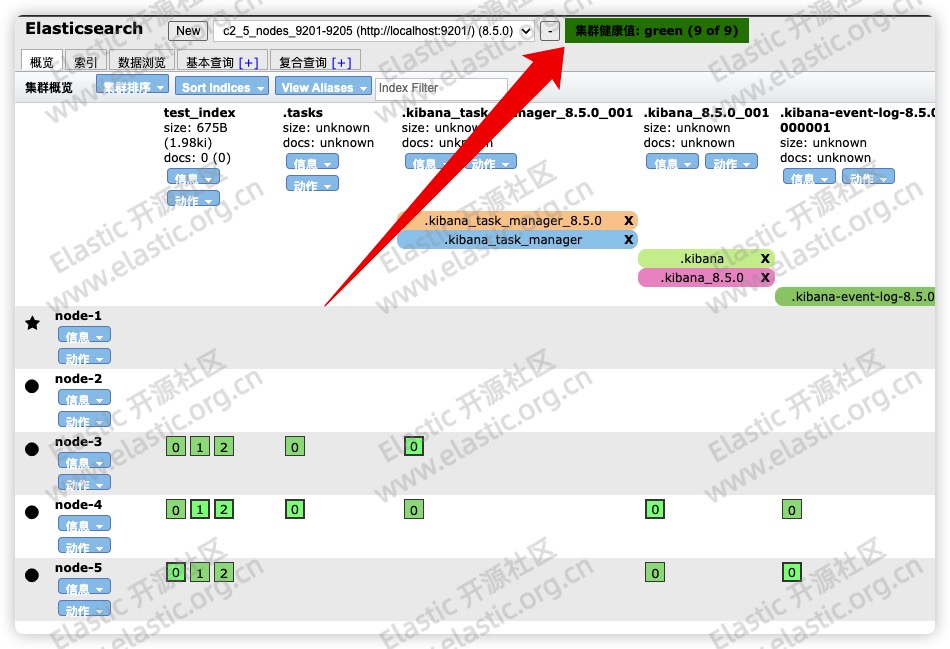Click test_index shard 0 on node-4
950x649 pixels.
pyautogui.click(x=176, y=510)
